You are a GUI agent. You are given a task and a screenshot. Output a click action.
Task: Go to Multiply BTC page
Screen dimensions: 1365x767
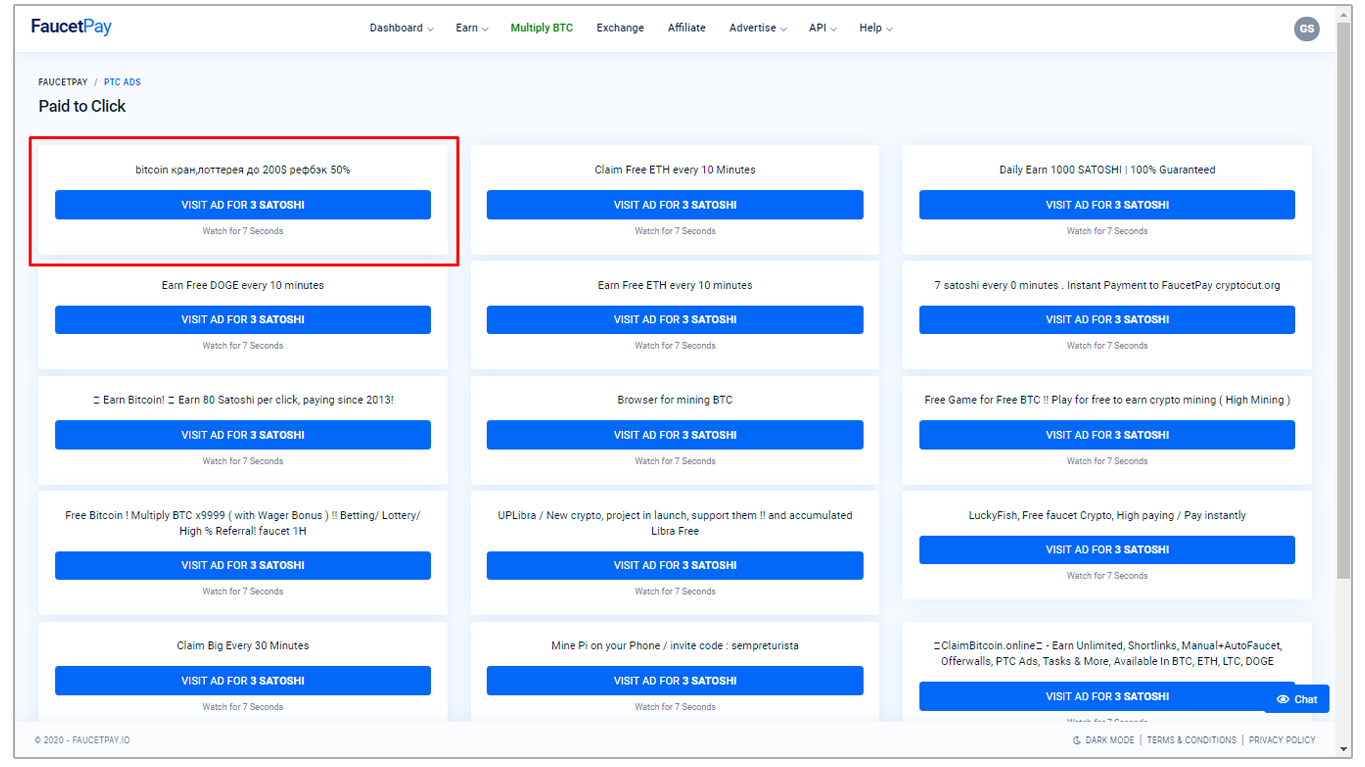click(x=542, y=28)
